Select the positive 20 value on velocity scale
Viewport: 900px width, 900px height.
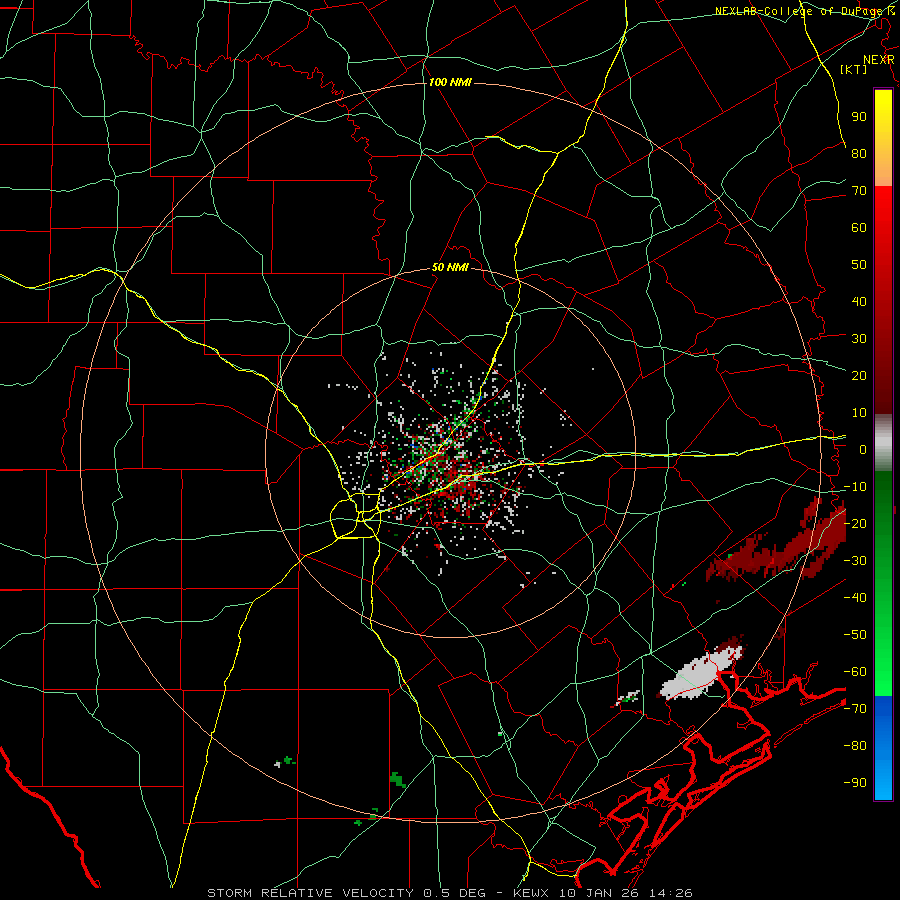(859, 375)
